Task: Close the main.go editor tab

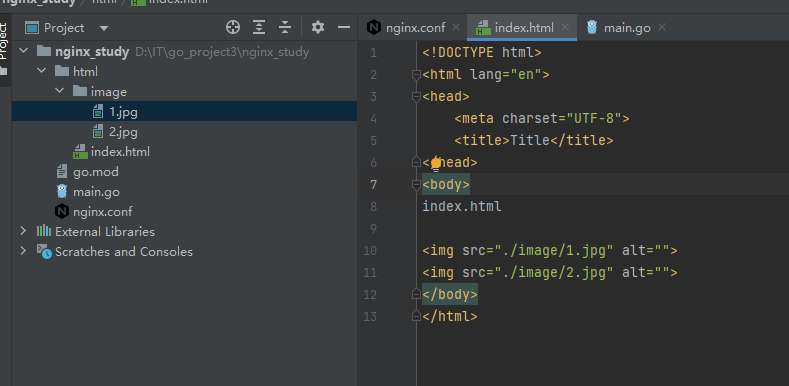Action: (x=662, y=27)
